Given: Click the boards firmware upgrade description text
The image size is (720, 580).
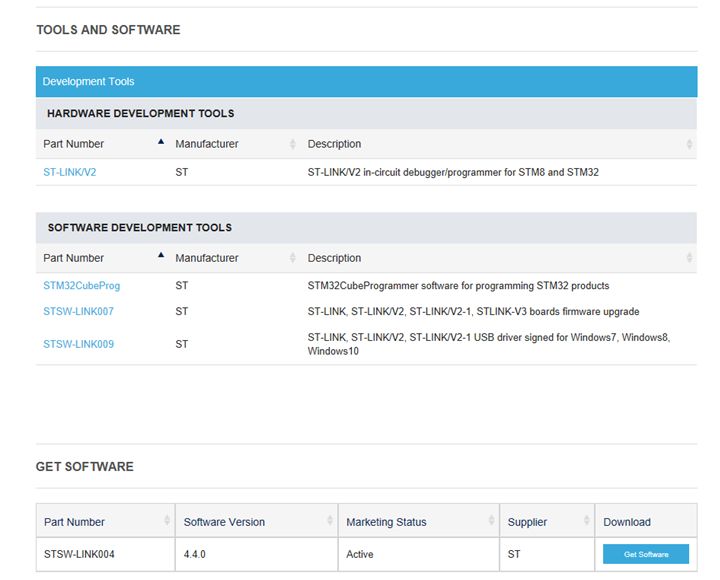Looking at the screenshot, I should point(473,311).
